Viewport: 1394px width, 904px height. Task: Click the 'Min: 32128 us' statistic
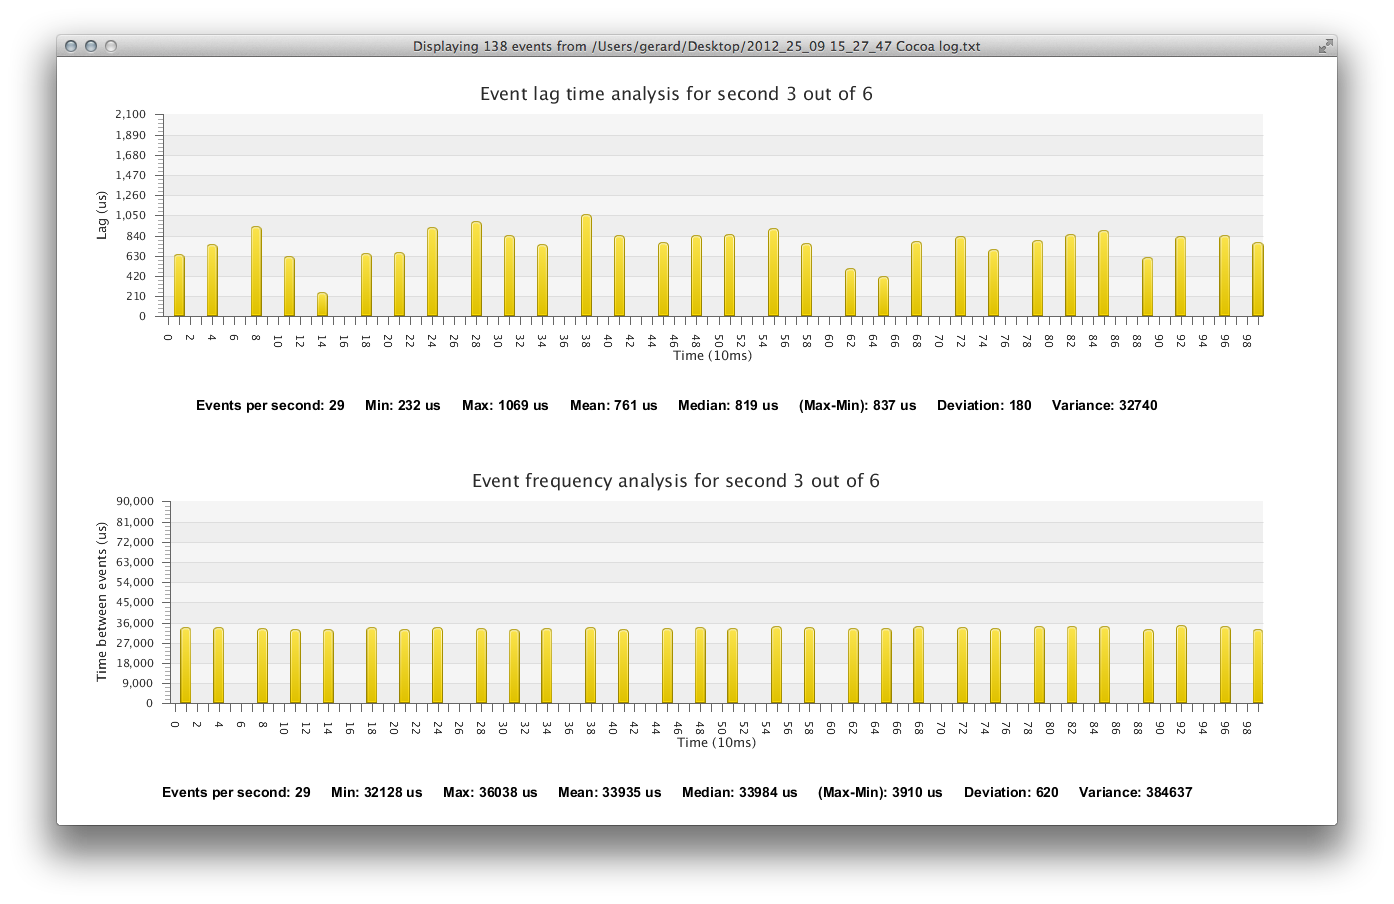coord(377,793)
